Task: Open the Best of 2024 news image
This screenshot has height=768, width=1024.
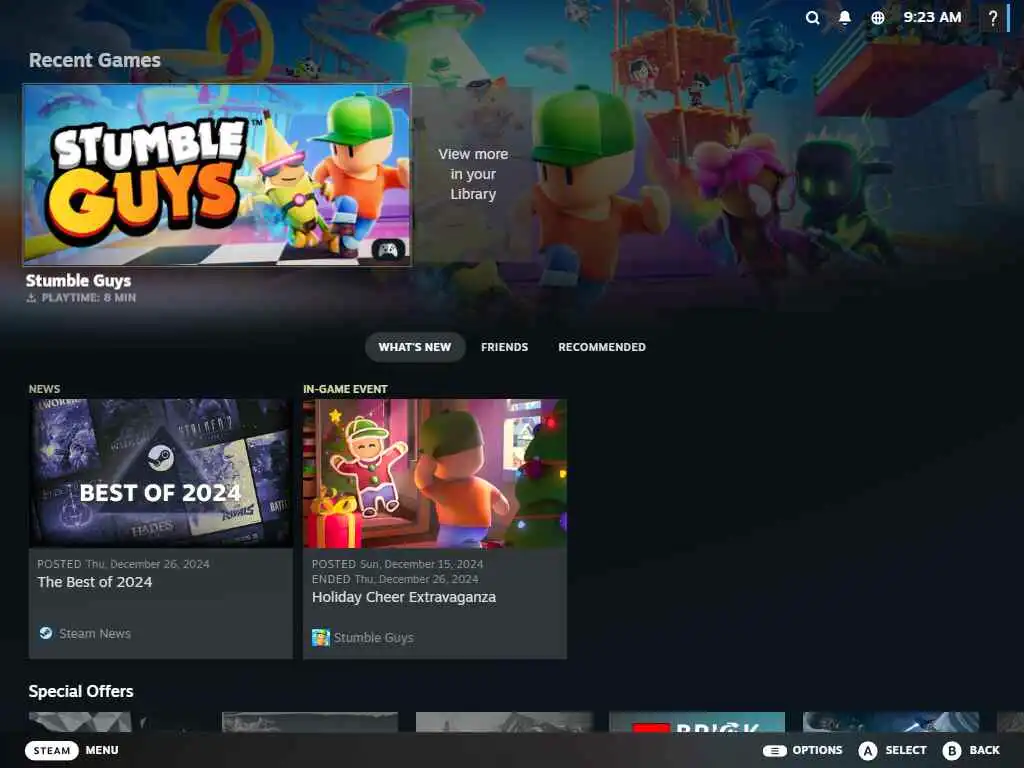Action: pyautogui.click(x=161, y=473)
